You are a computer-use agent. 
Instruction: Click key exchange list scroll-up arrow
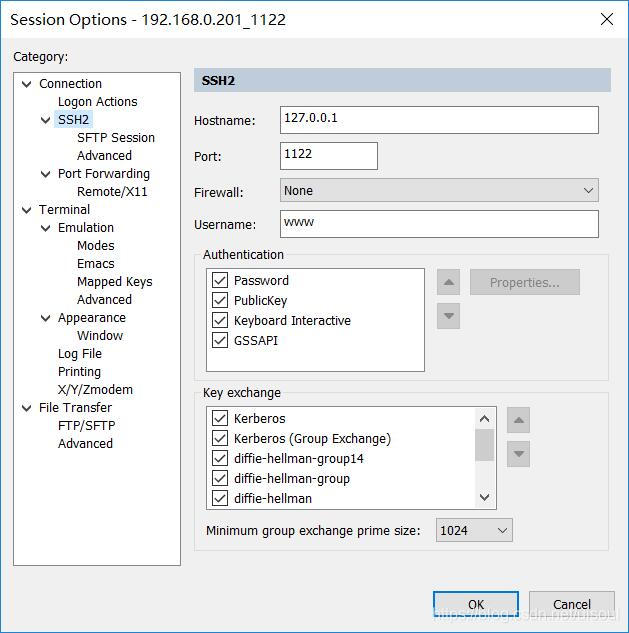point(484,419)
